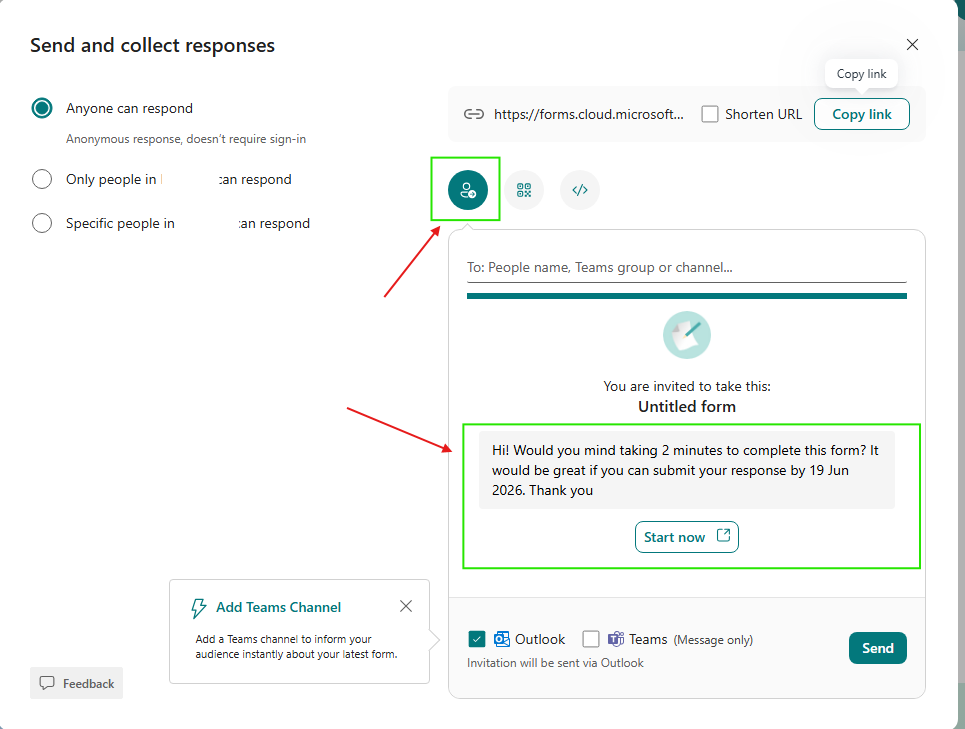
Task: Click the lightning bolt Add Teams Channel icon
Action: tap(198, 608)
